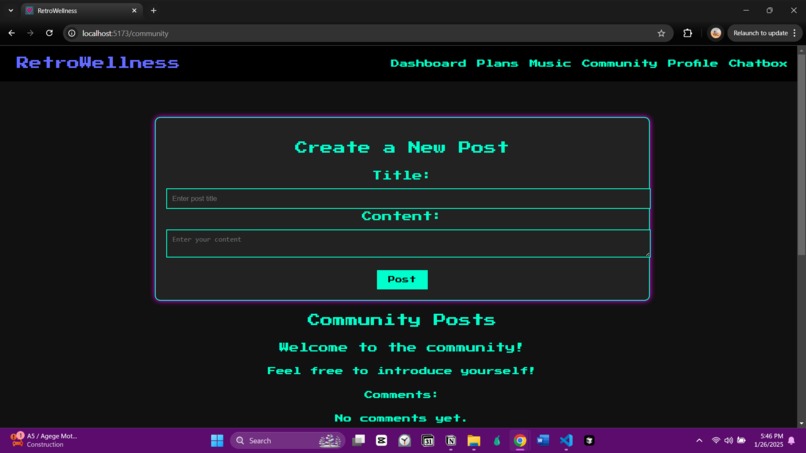Open the Dashboard nav link
The image size is (806, 453).
(x=428, y=63)
